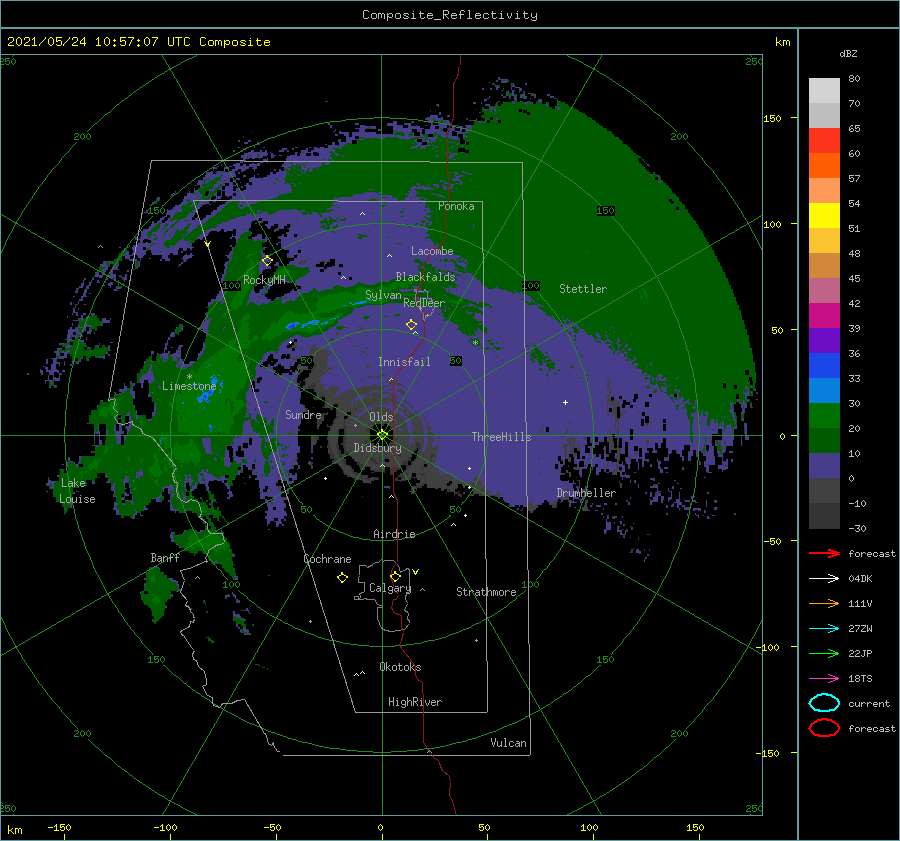Click the RockyMH label on the map
900x841 pixels.
point(264,280)
